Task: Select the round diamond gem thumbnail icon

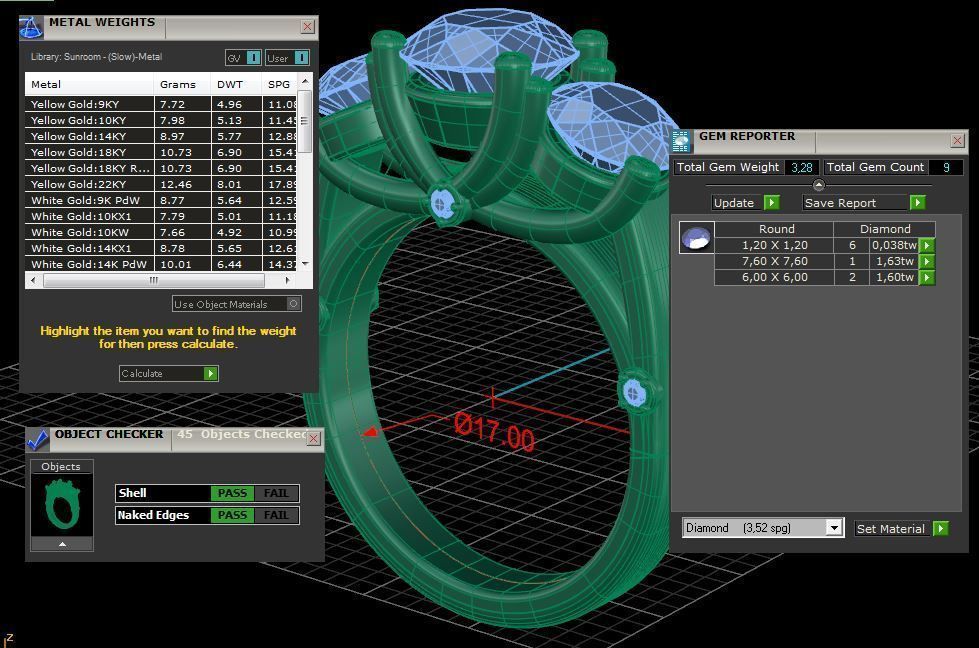Action: (x=696, y=238)
